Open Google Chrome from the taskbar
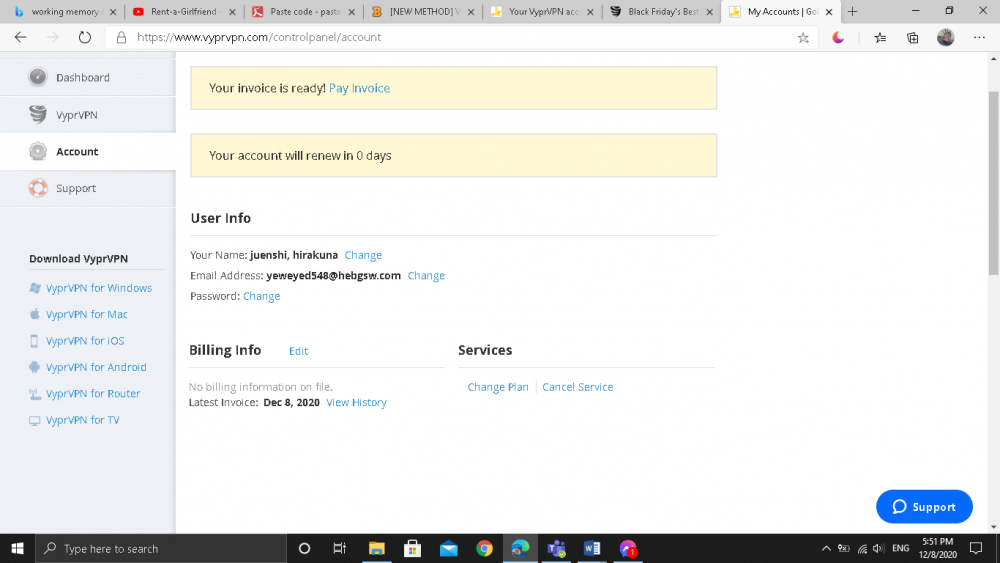Image resolution: width=1000 pixels, height=563 pixels. coord(484,548)
